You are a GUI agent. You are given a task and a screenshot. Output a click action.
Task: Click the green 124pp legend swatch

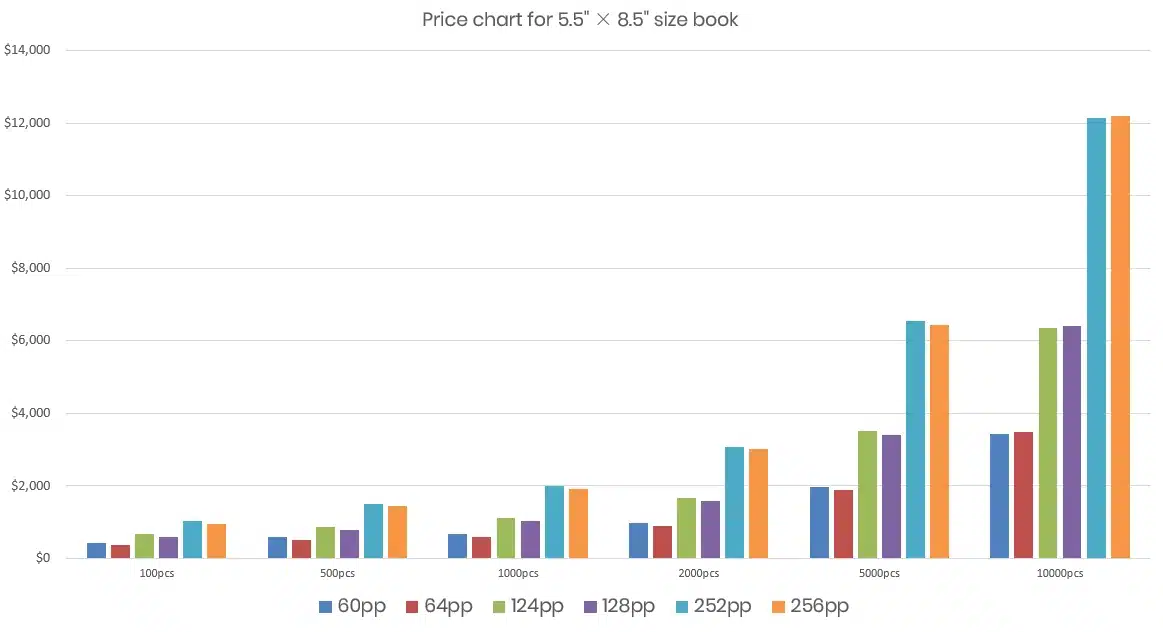[499, 607]
